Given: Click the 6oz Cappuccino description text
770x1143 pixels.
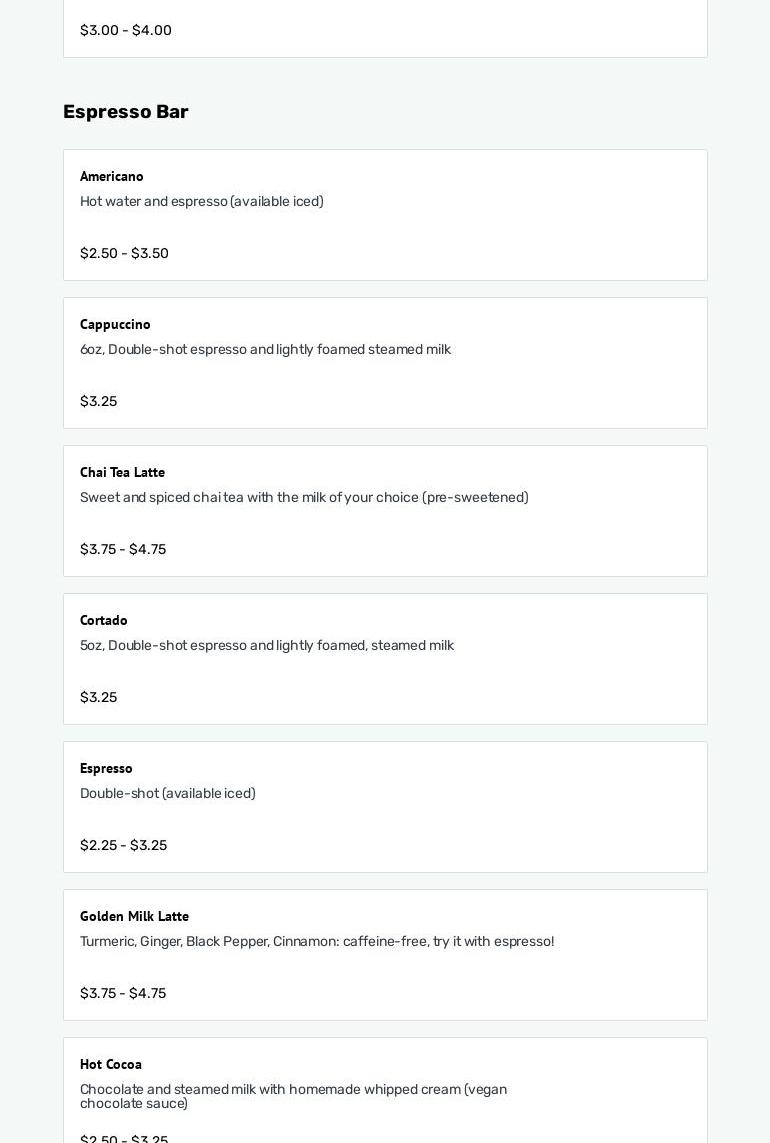Looking at the screenshot, I should tap(265, 350).
